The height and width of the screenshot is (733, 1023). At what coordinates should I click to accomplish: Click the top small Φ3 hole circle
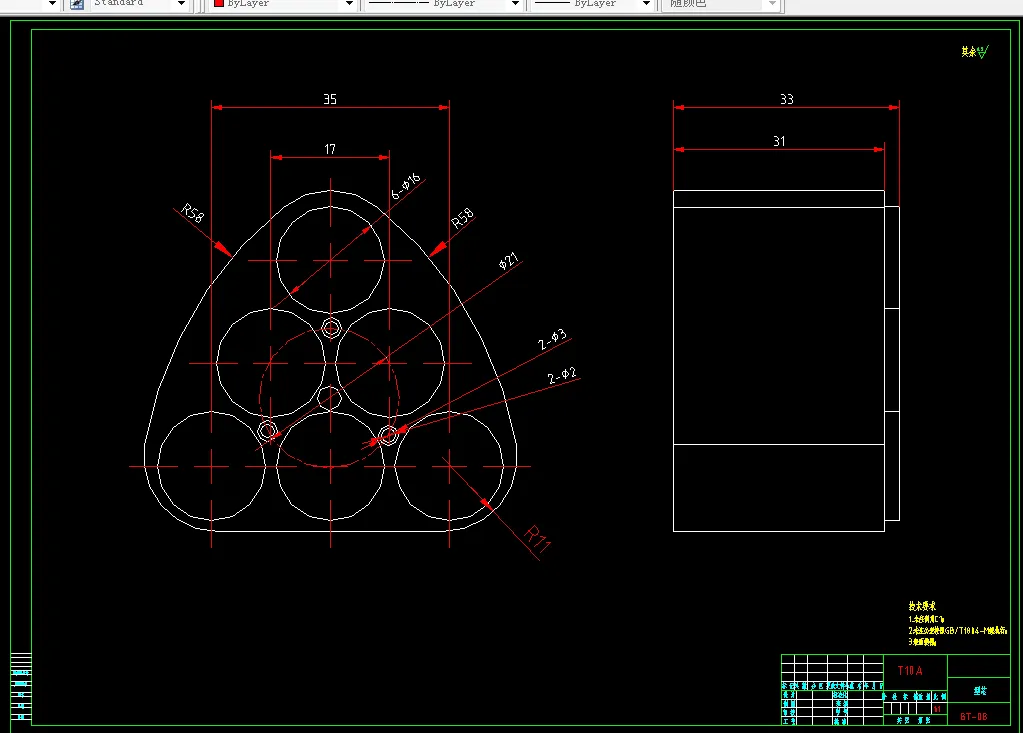click(x=331, y=328)
